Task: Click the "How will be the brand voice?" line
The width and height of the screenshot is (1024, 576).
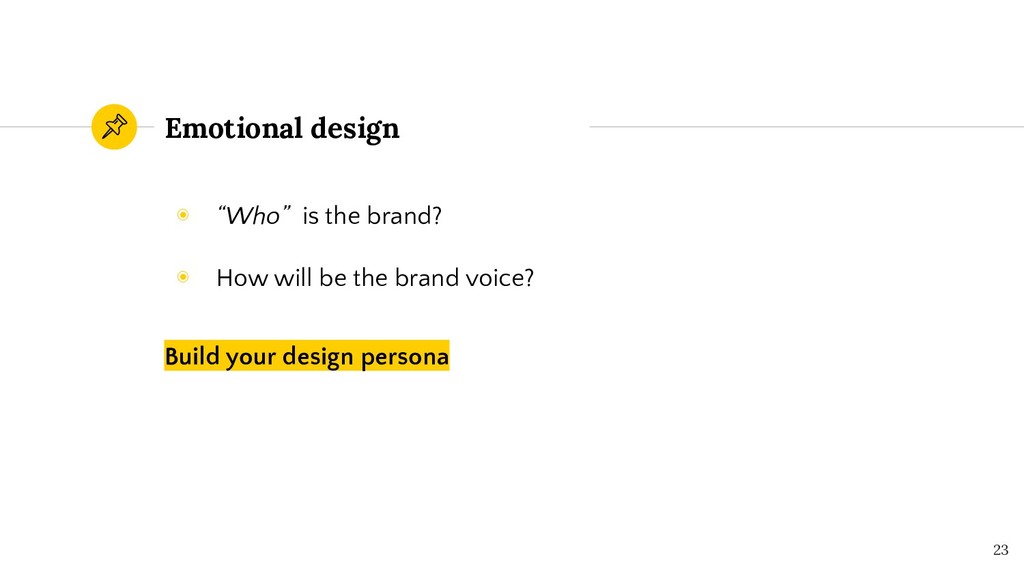Action: (375, 278)
